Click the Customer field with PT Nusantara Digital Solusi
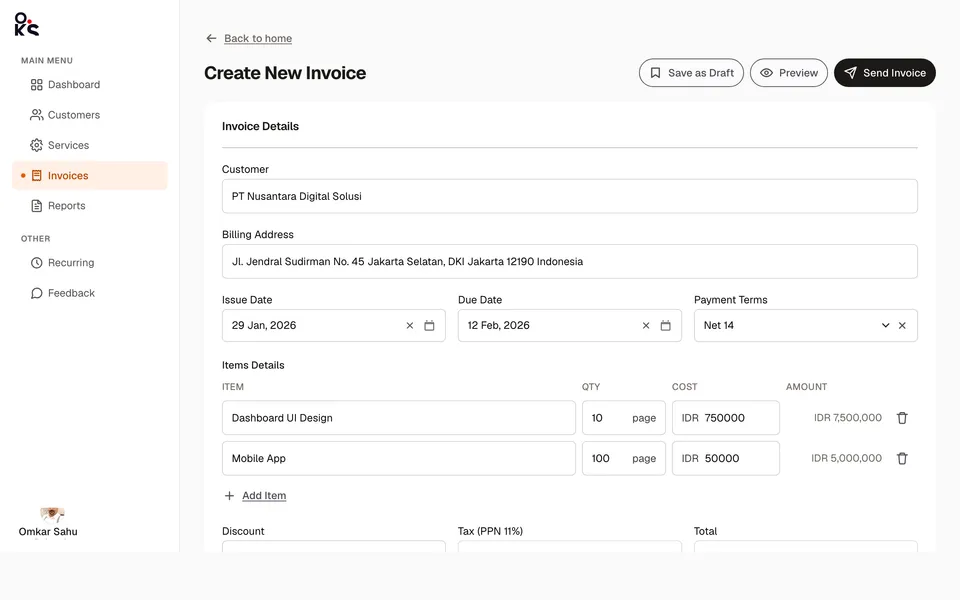 pos(569,197)
